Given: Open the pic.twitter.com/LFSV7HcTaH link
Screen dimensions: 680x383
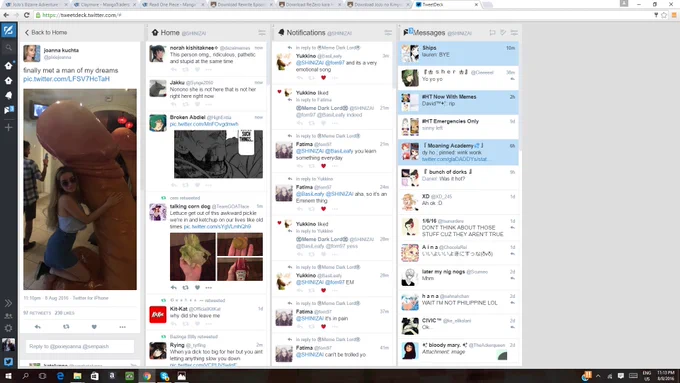Looking at the screenshot, I should (66, 79).
